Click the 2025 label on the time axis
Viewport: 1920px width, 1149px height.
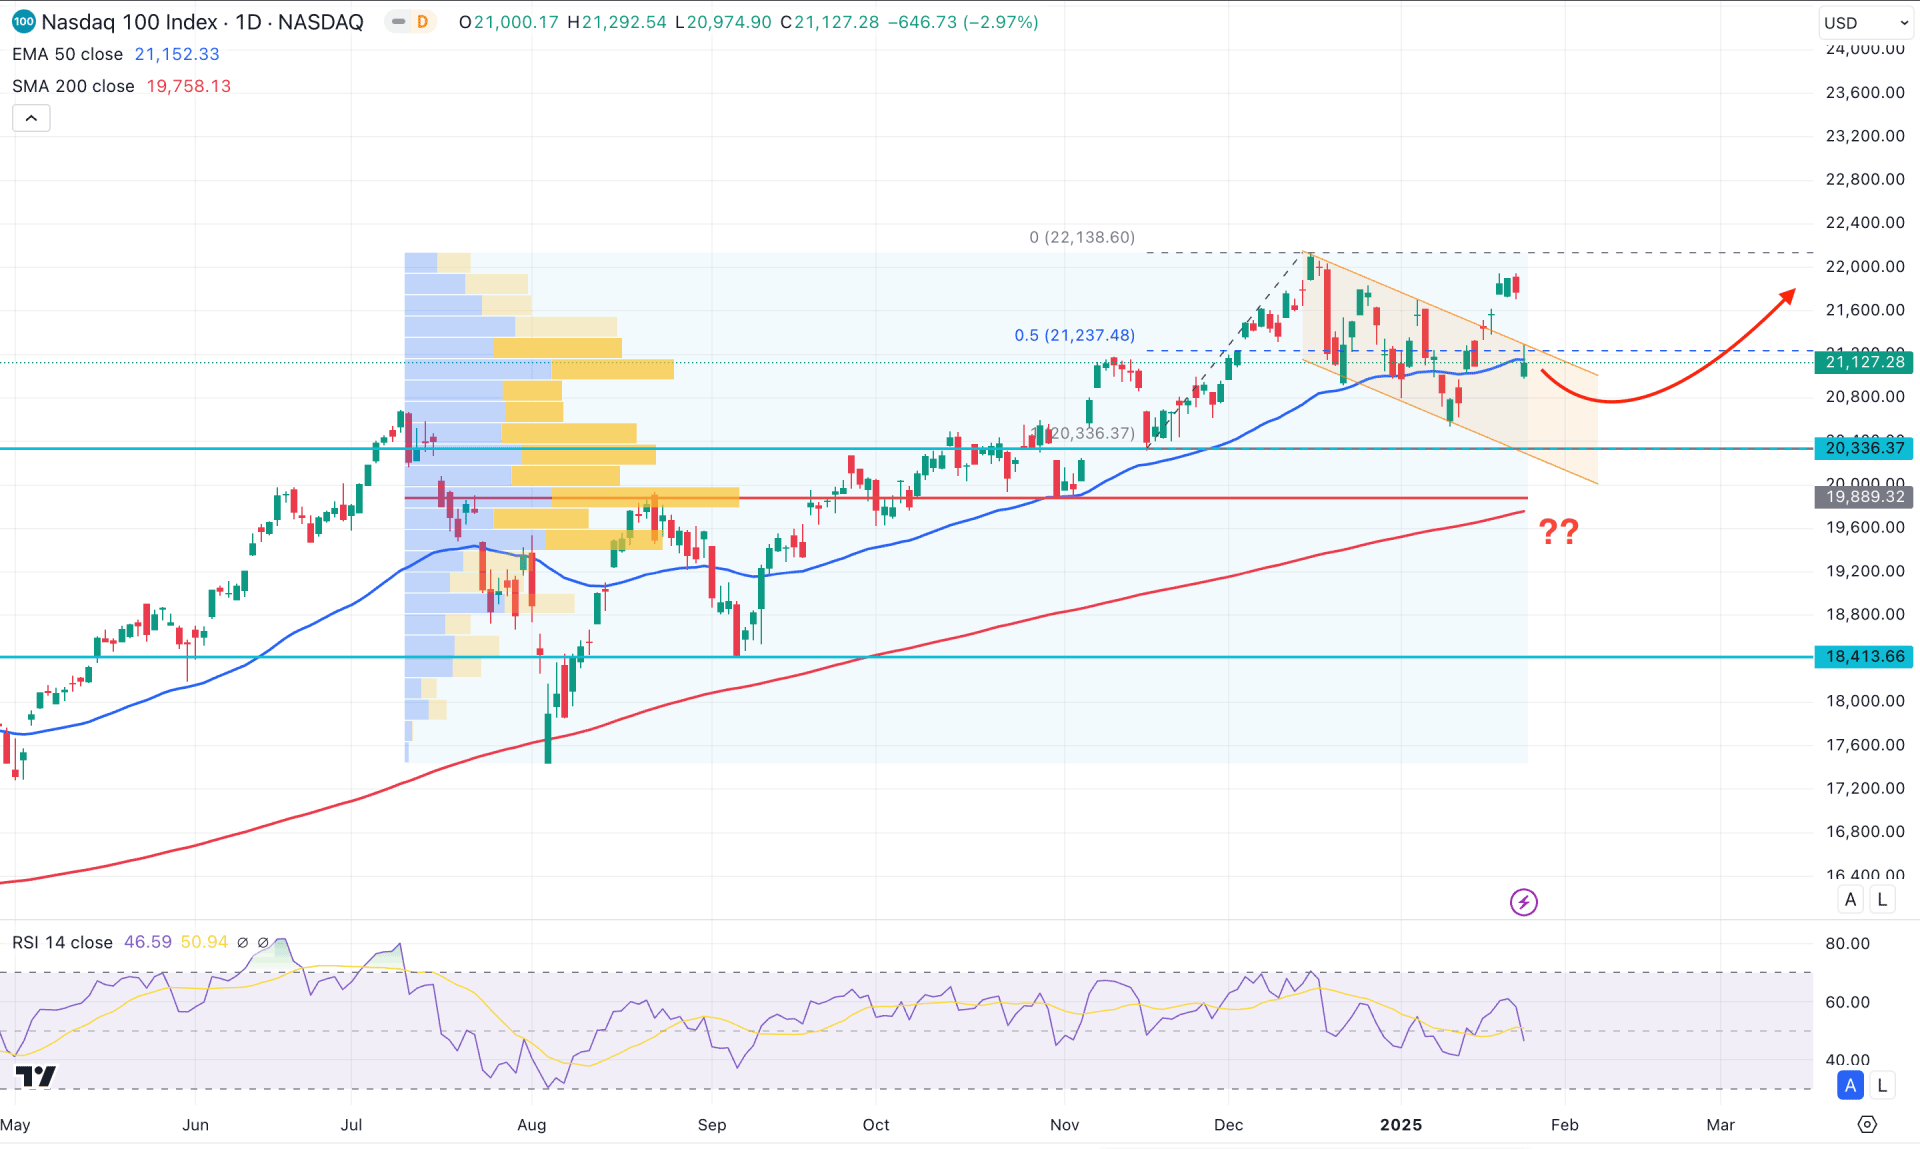tap(1400, 1125)
